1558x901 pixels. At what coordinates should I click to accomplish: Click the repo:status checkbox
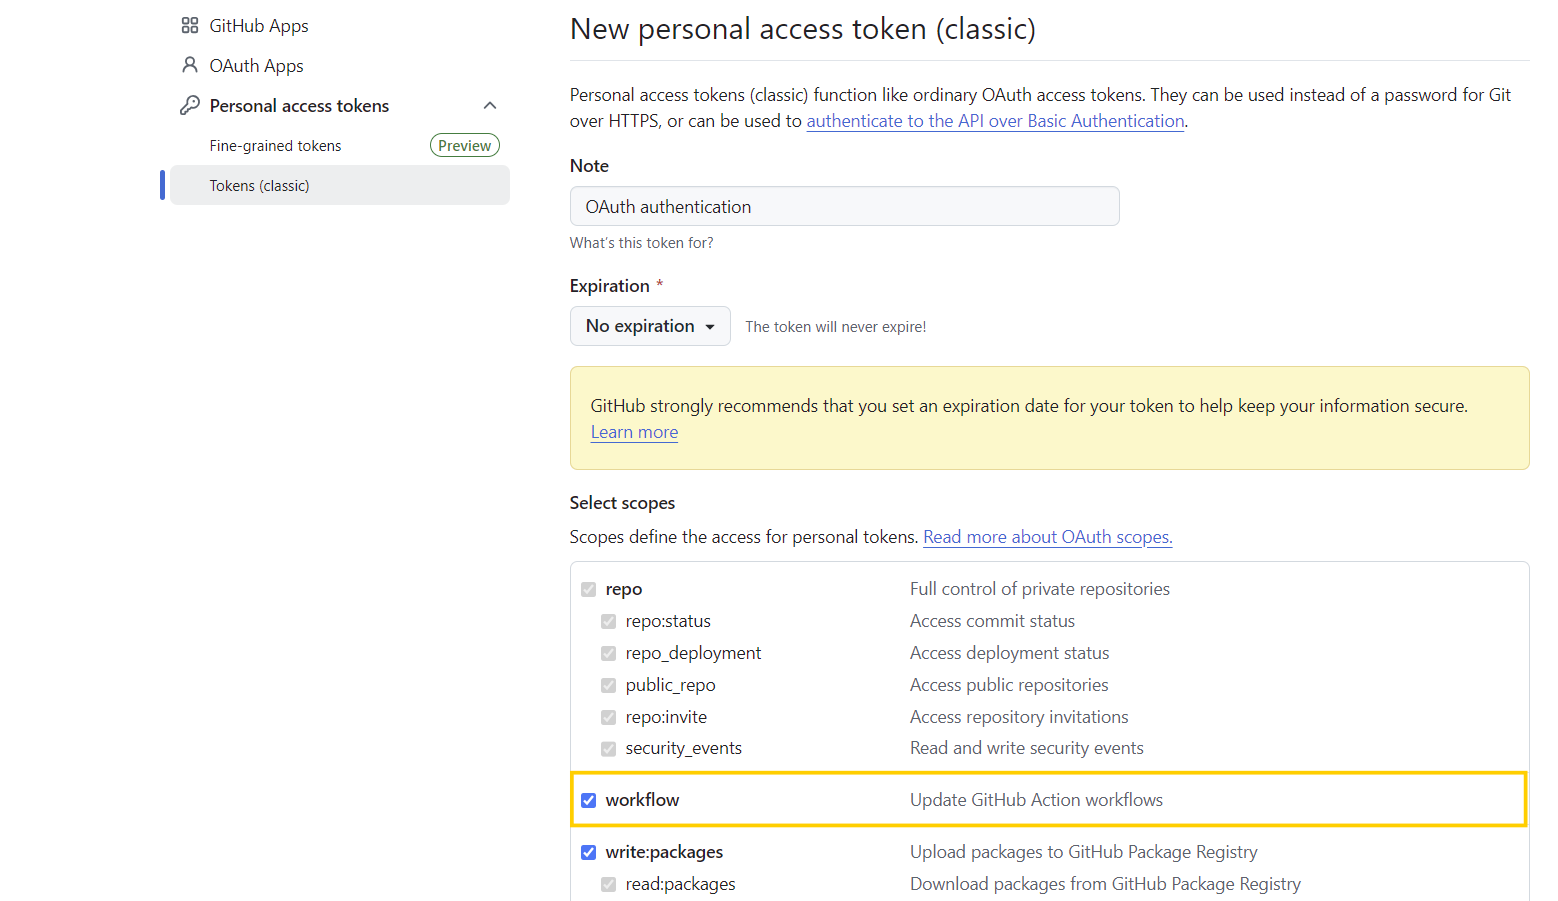(609, 621)
